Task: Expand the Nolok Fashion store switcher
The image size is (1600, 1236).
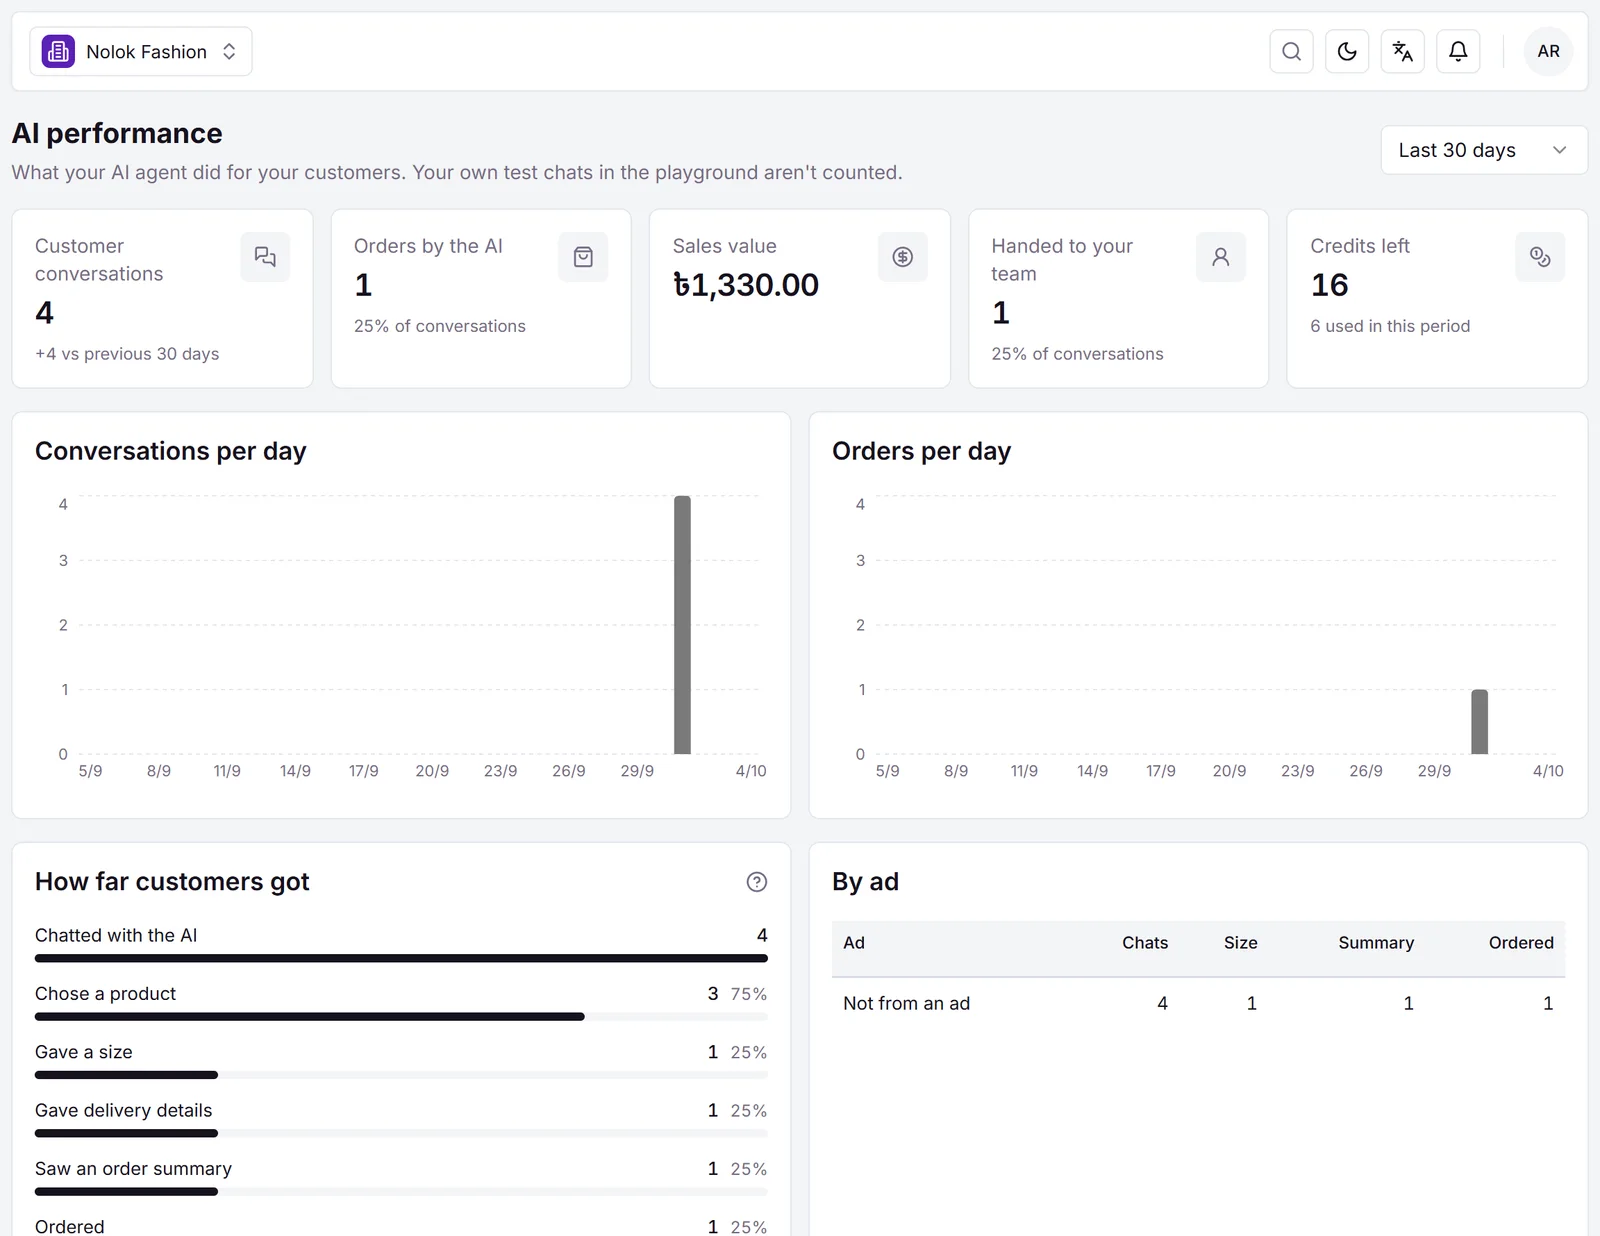Action: 141,51
